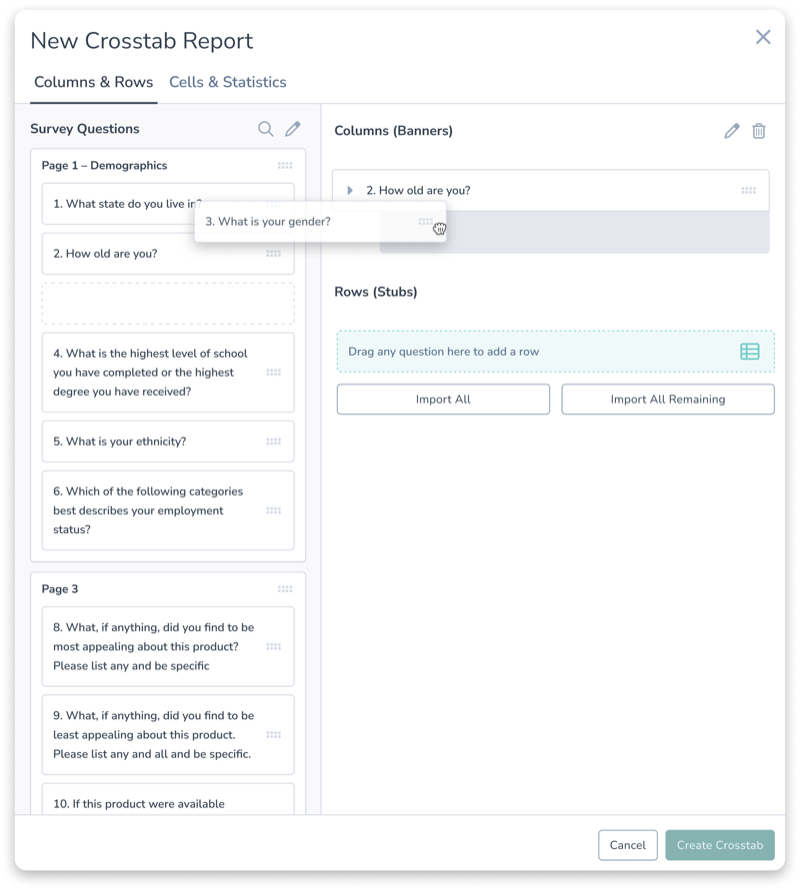Click Import All Remaining
Image resolution: width=800 pixels, height=890 pixels.
668,399
